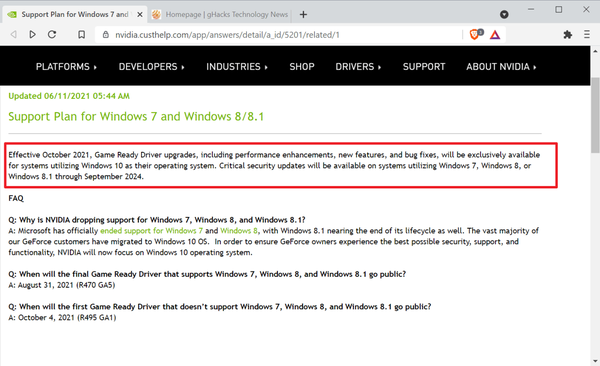Follow the 'ended support for Windows 7' link
The image size is (600, 366).
(x=152, y=231)
